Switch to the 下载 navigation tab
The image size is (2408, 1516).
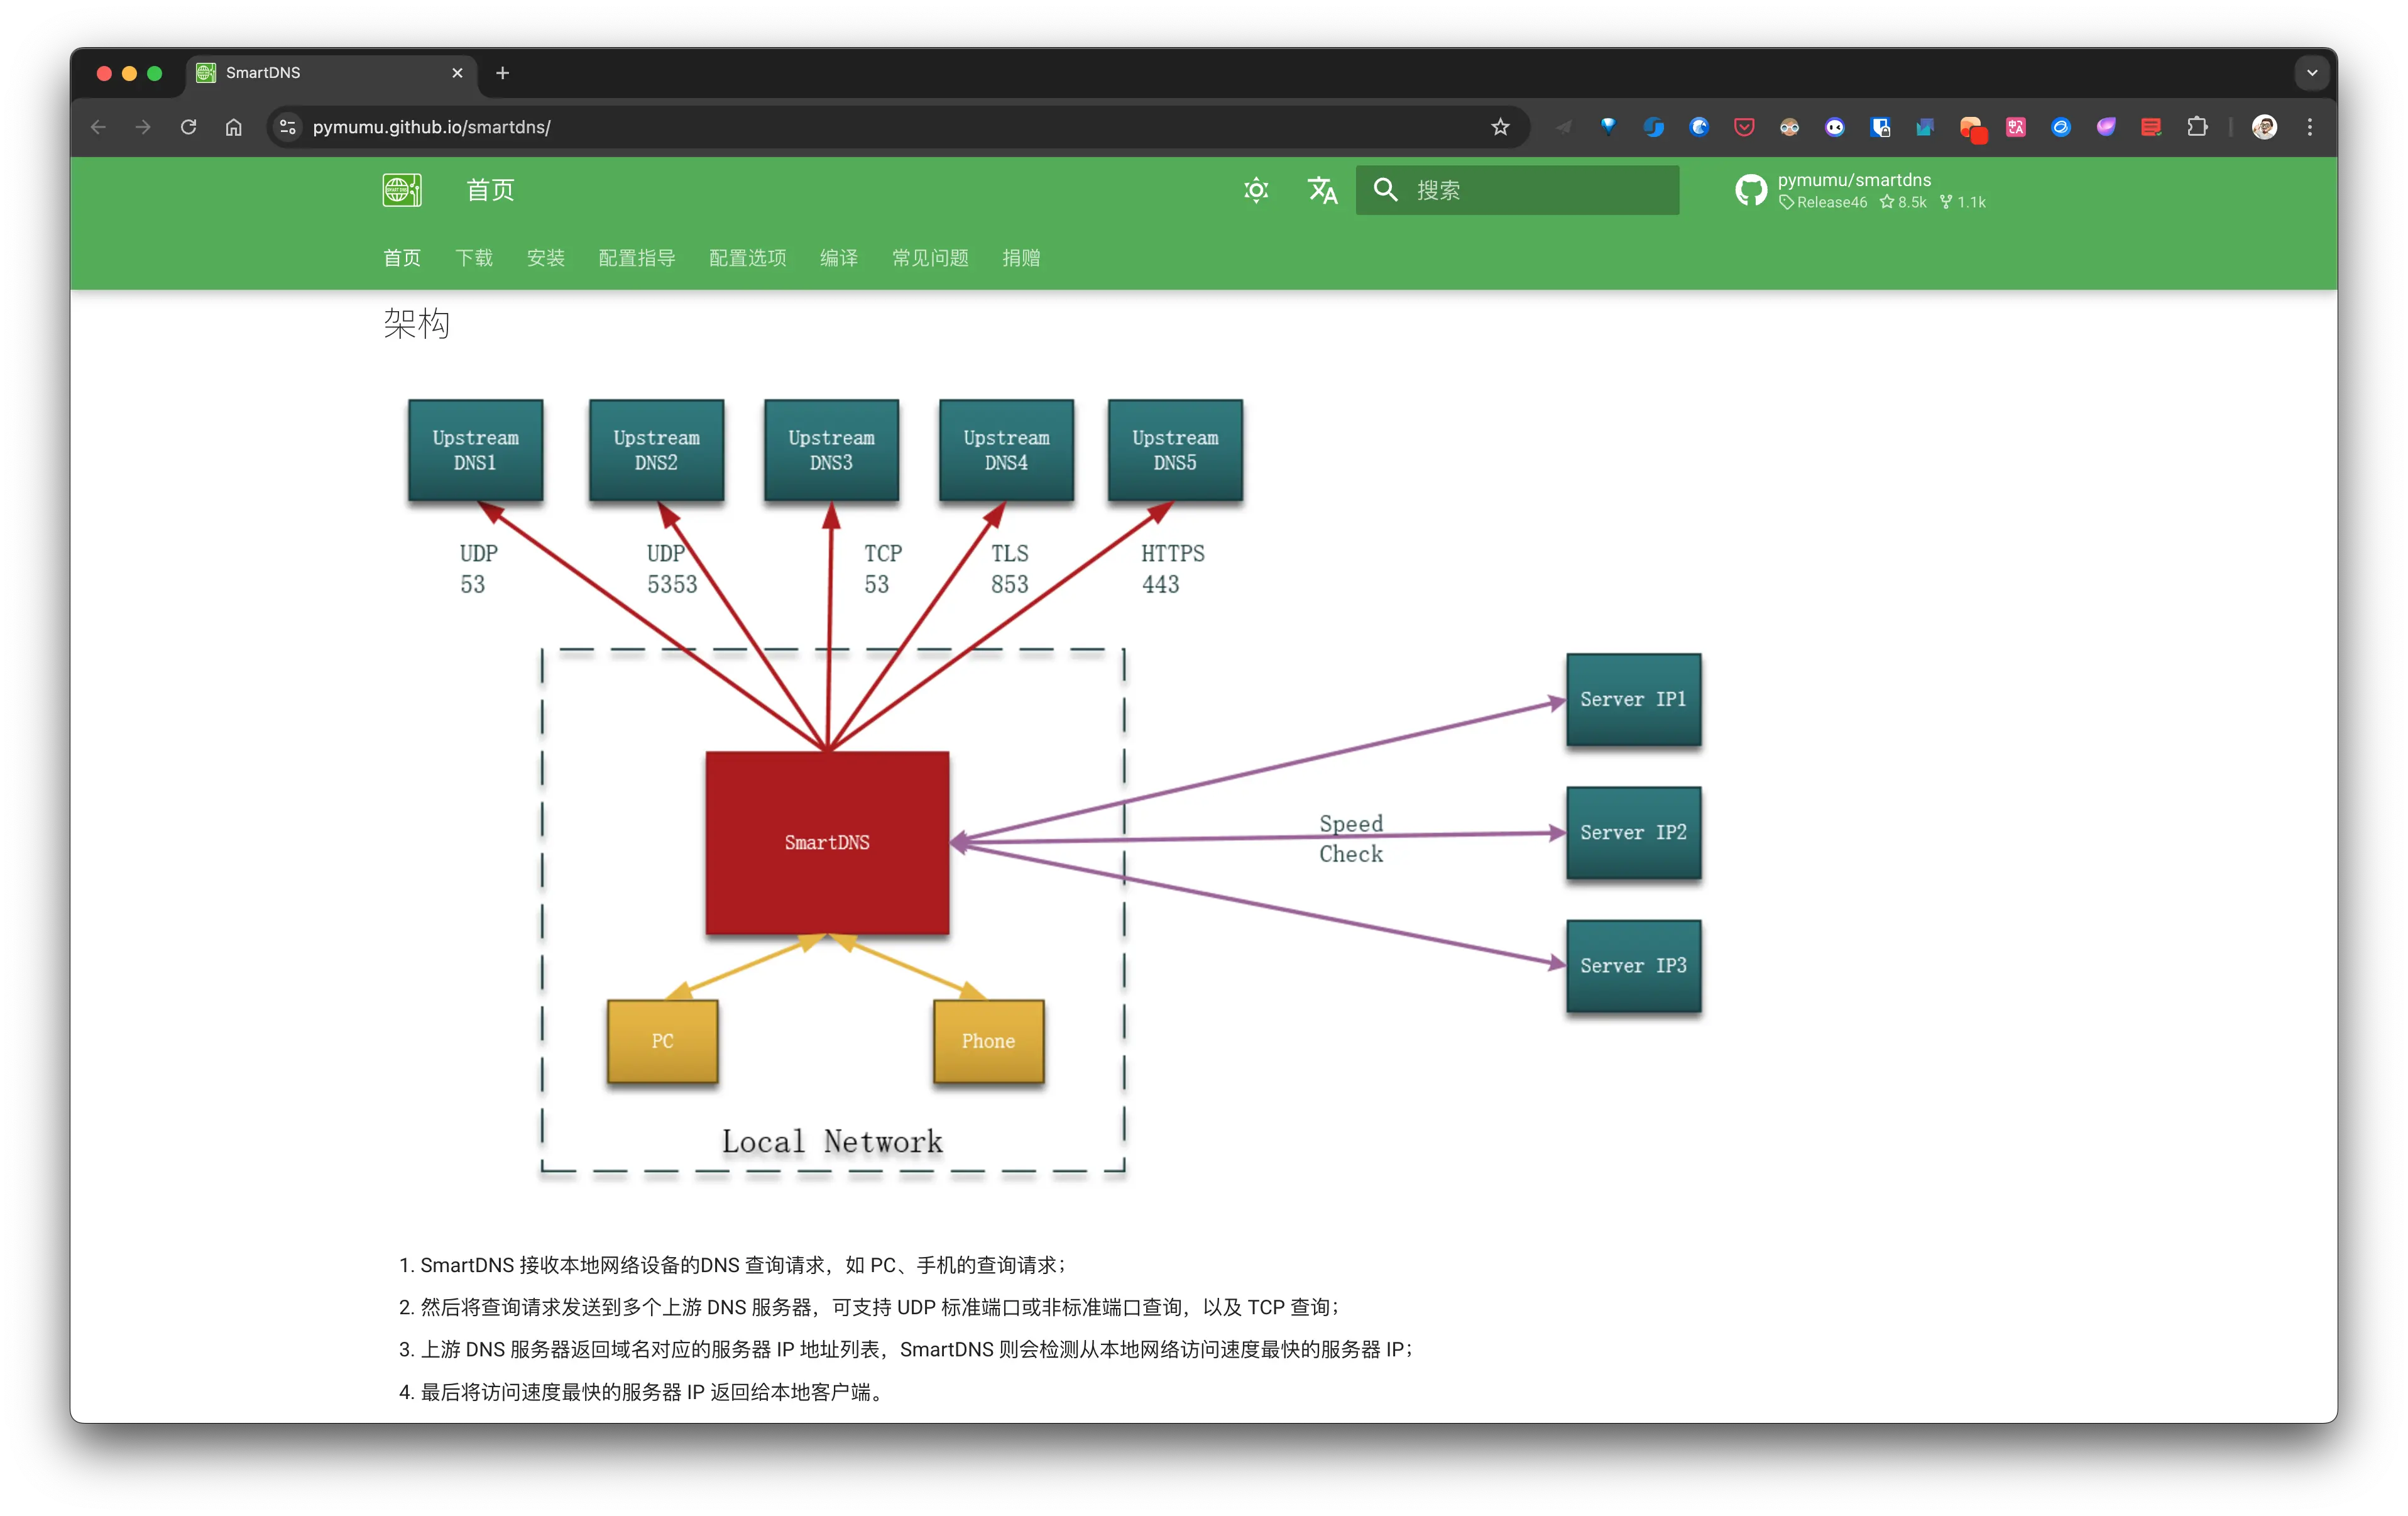474,258
